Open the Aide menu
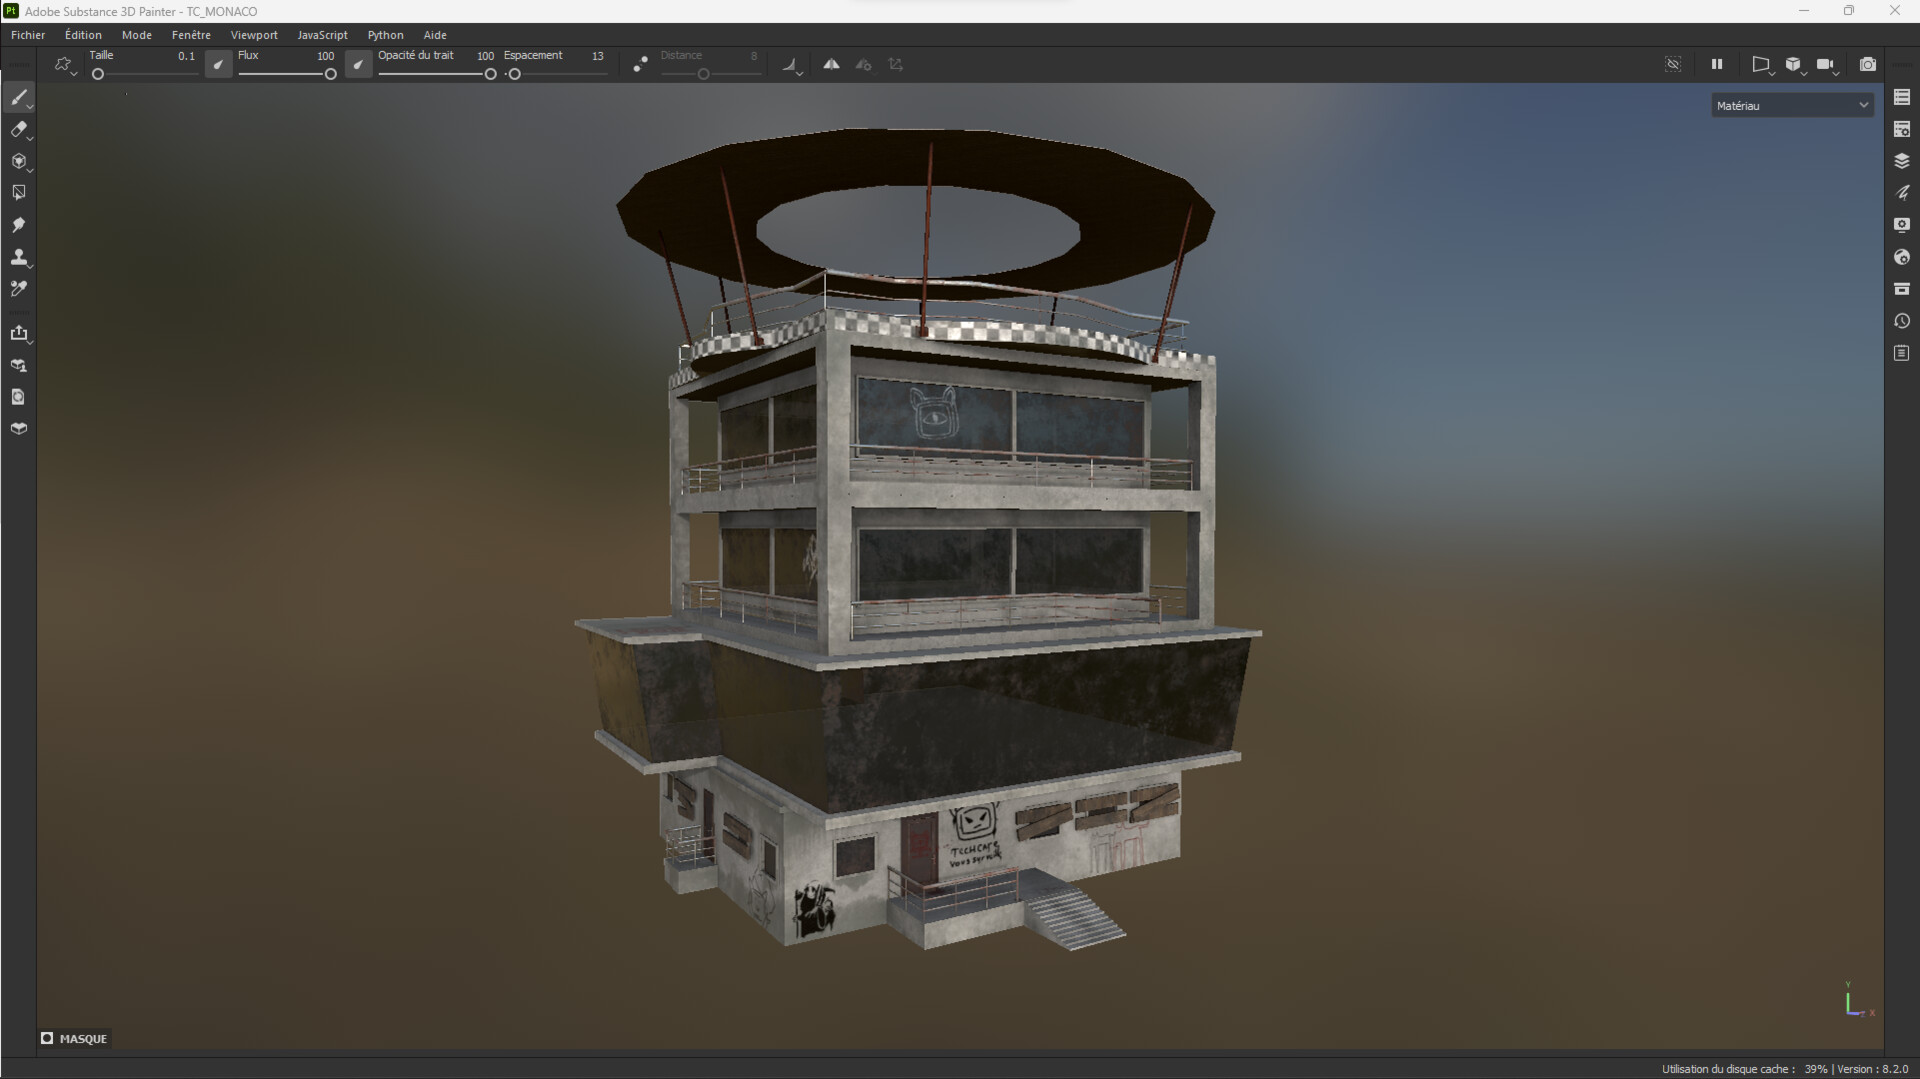 point(435,34)
